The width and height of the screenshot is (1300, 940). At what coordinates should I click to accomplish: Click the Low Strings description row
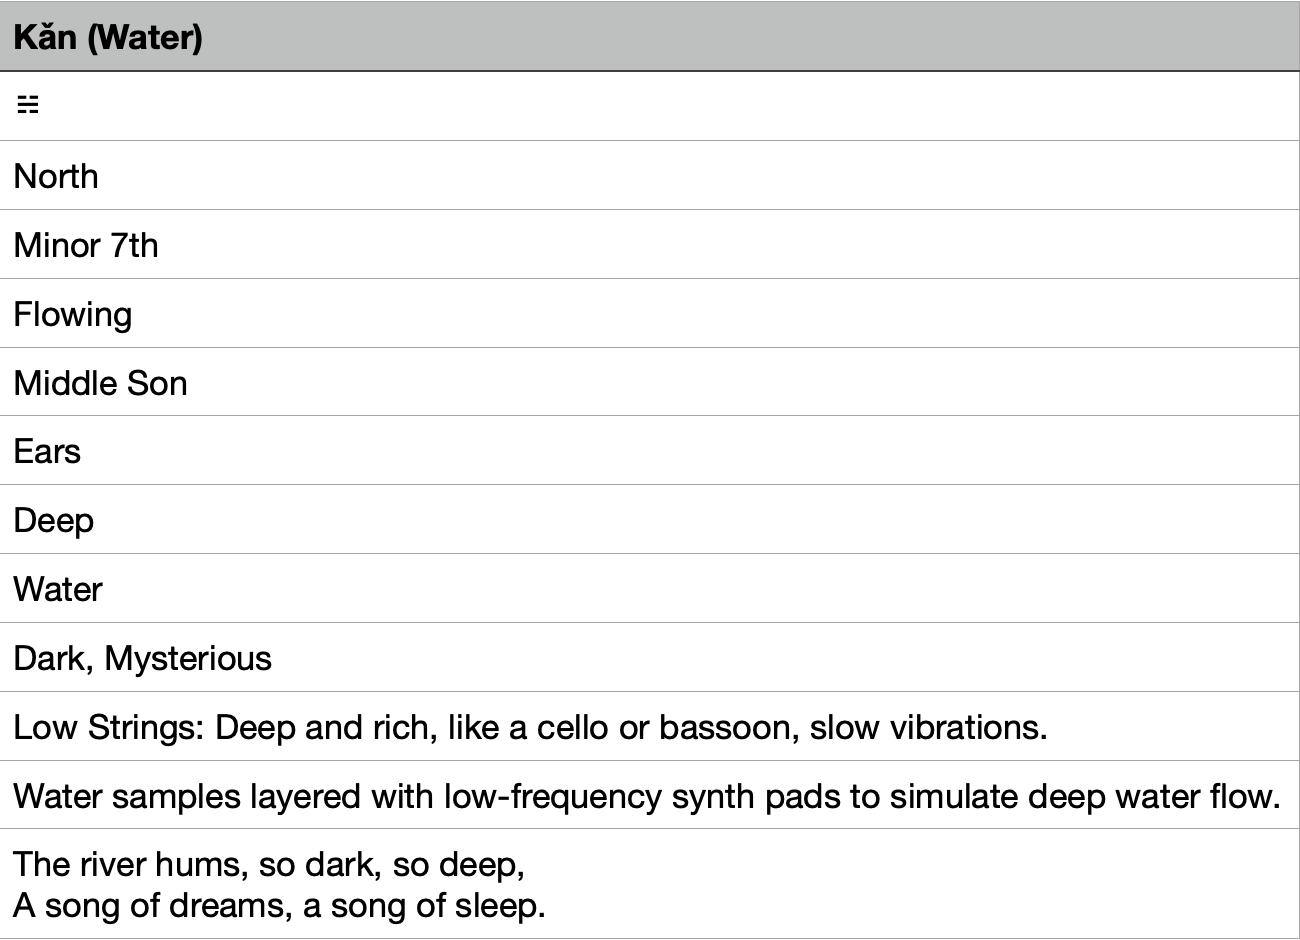tap(530, 727)
